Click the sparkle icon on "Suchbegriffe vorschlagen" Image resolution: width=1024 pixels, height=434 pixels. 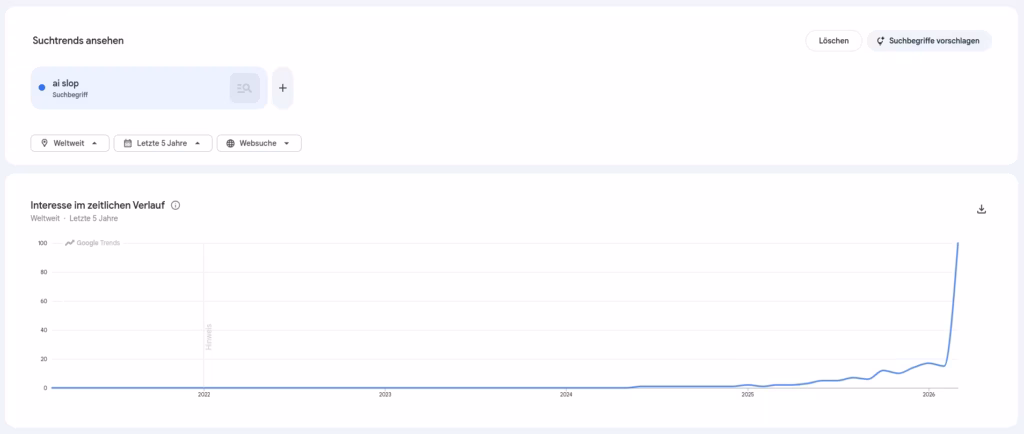tap(880, 41)
